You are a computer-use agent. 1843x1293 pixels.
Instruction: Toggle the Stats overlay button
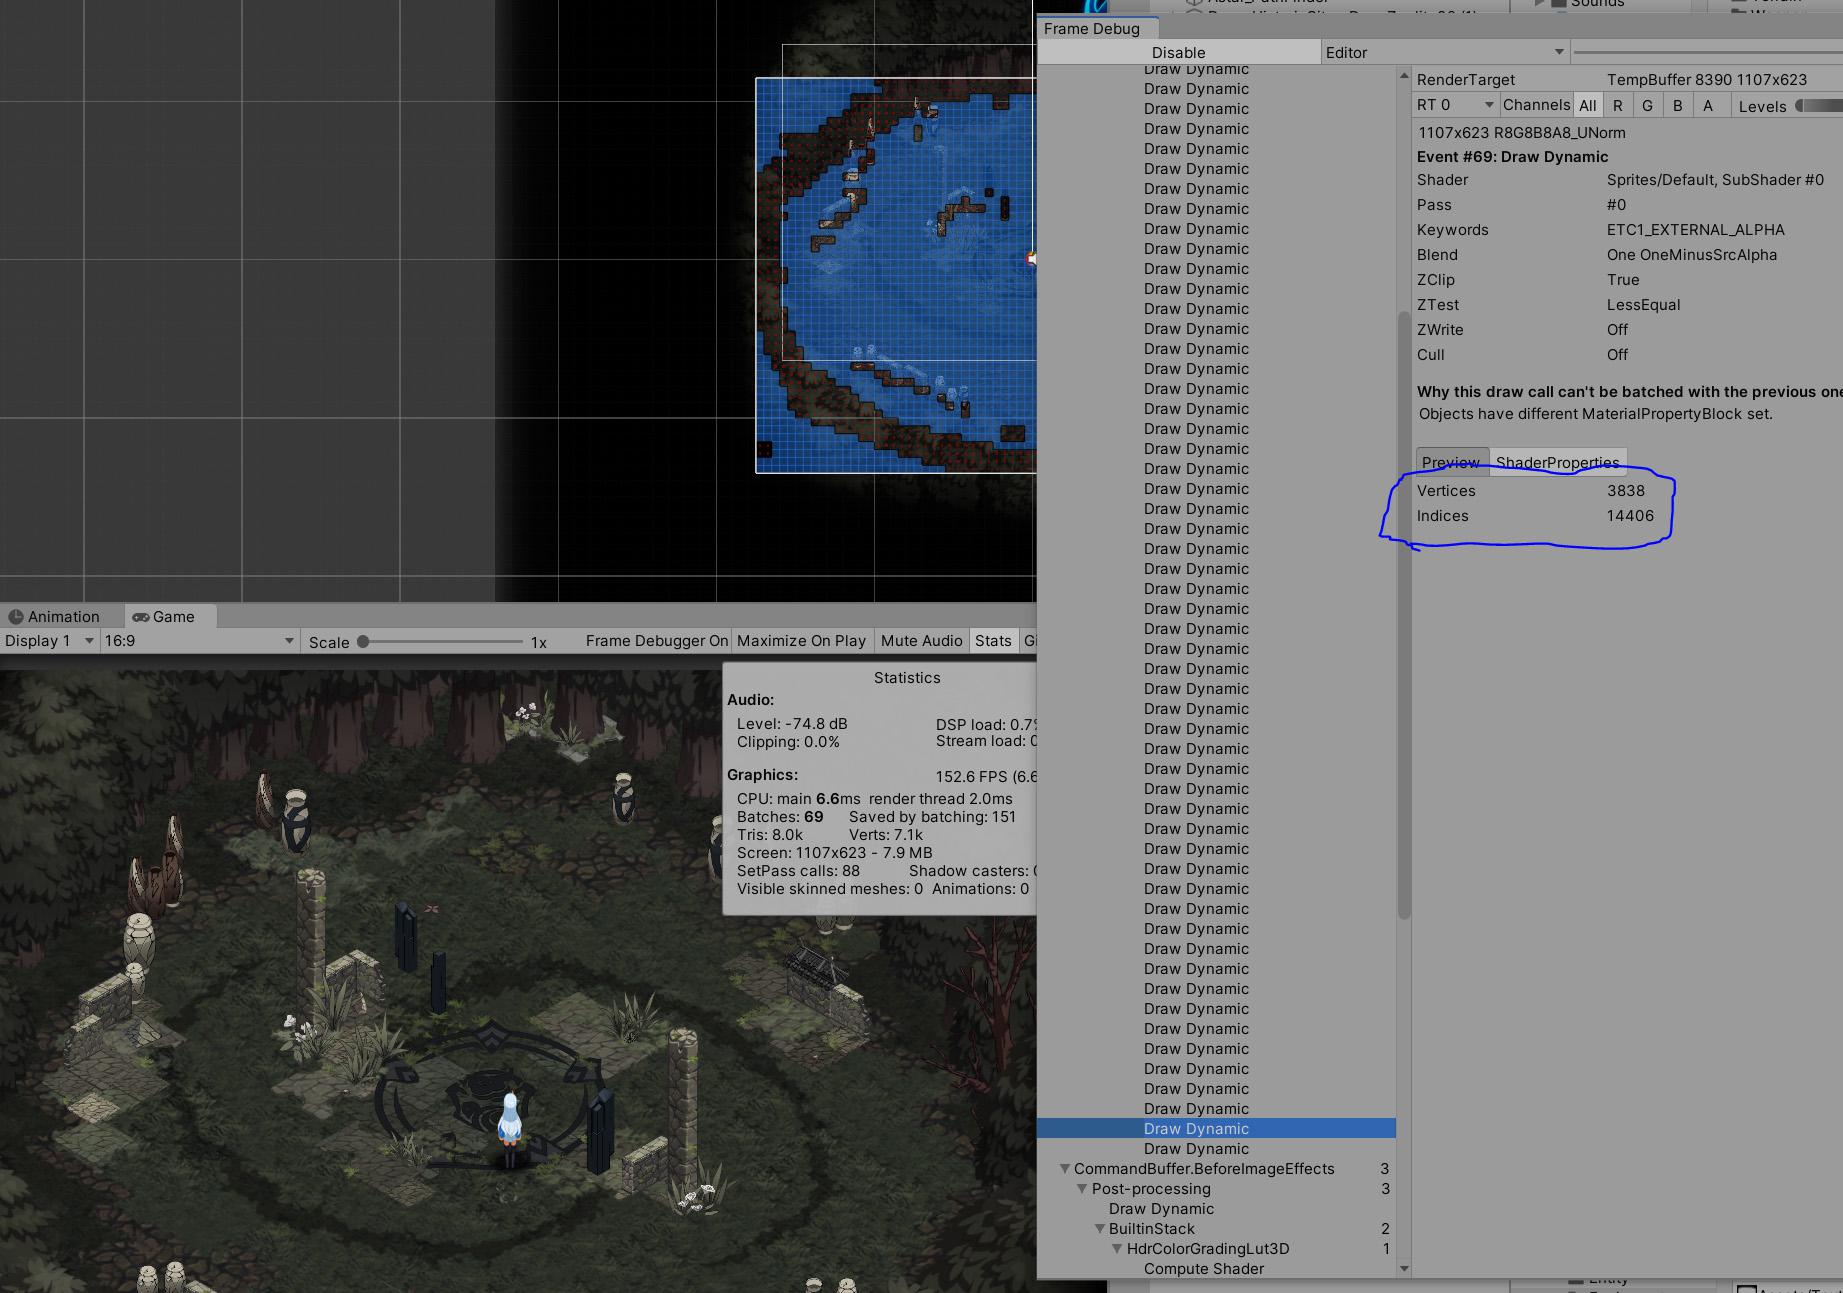[x=993, y=641]
